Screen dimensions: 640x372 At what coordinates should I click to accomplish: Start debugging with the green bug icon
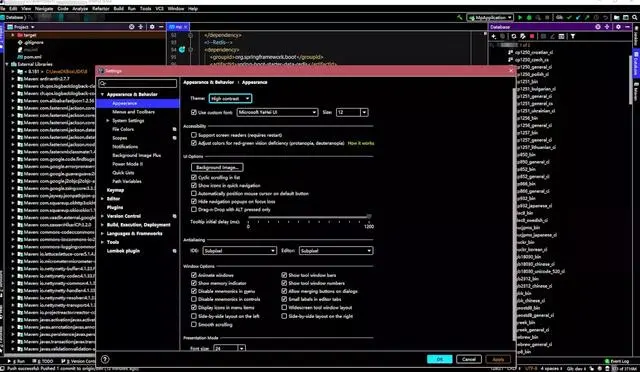[x=529, y=18]
